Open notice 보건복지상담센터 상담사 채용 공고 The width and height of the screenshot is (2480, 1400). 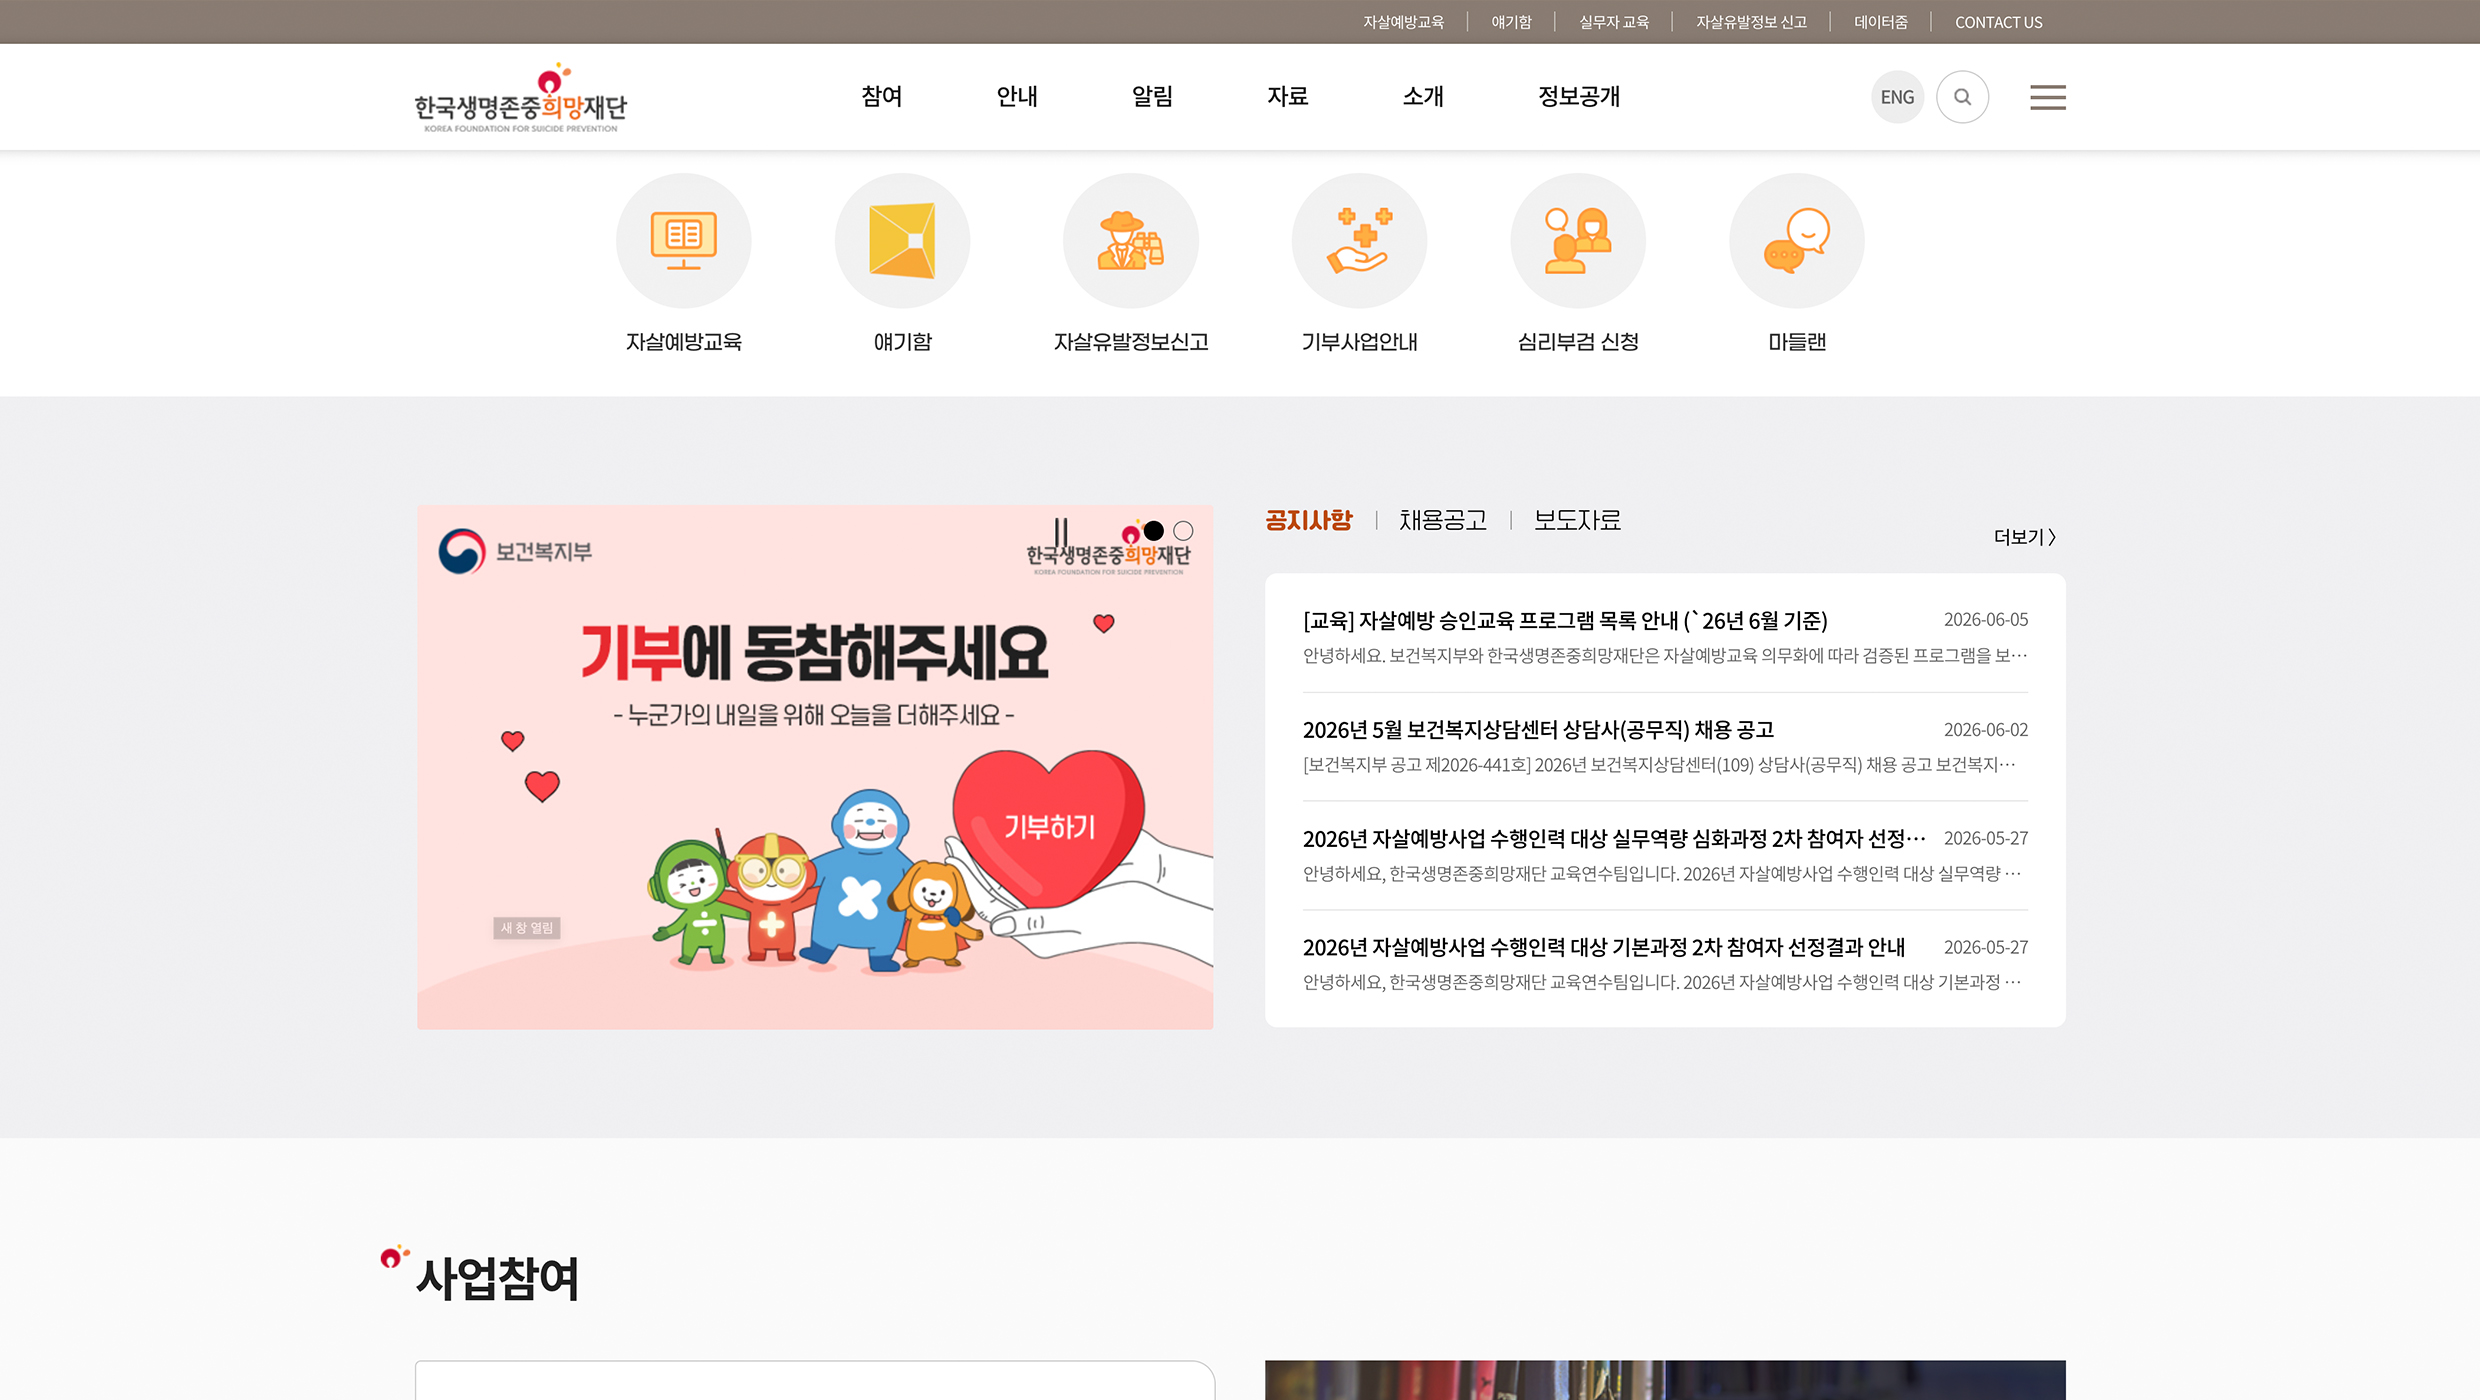(x=1538, y=730)
